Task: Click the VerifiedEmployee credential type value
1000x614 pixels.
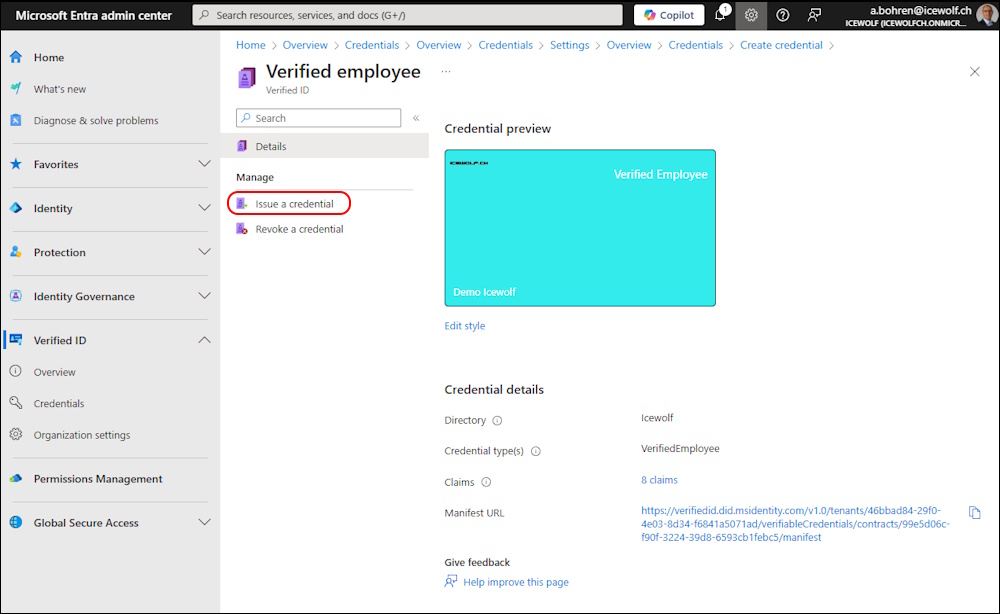Action: 680,449
